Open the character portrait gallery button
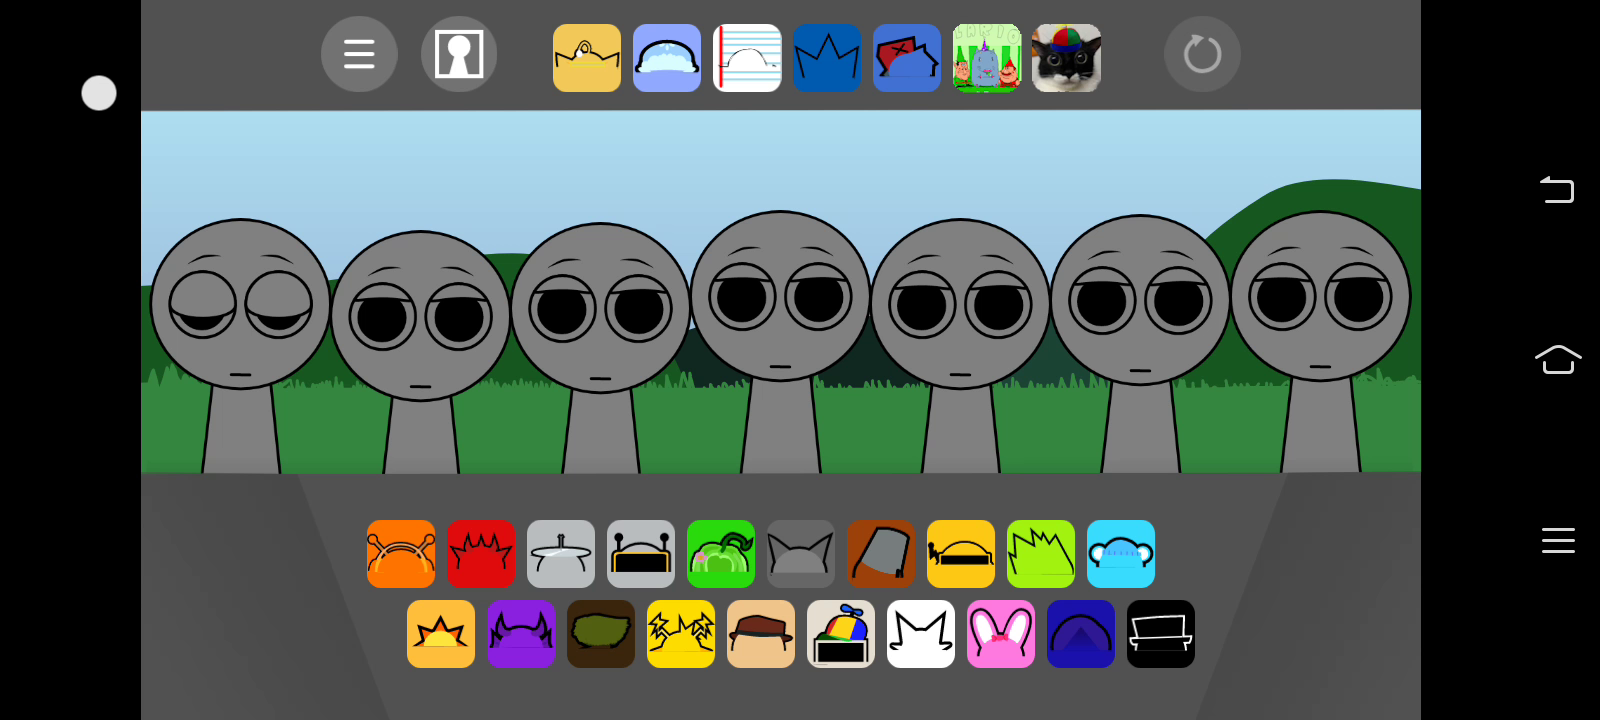 459,54
